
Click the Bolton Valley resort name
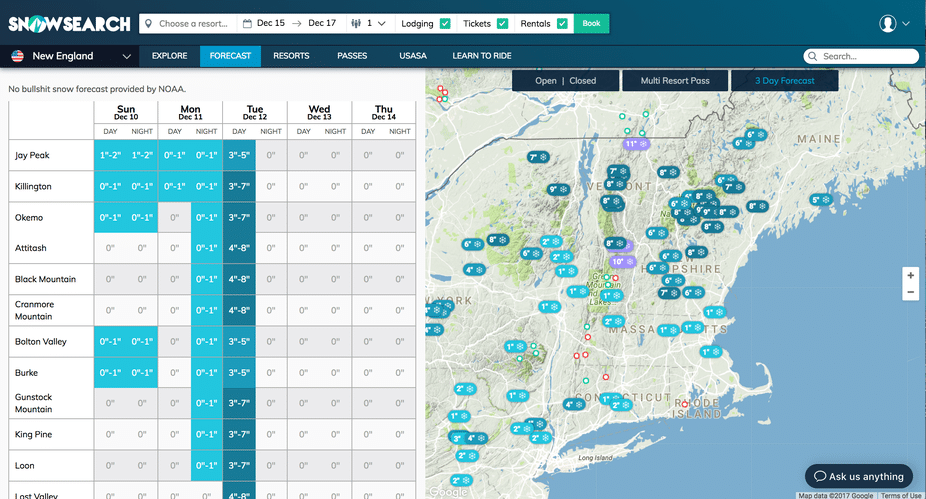pyautogui.click(x=41, y=341)
